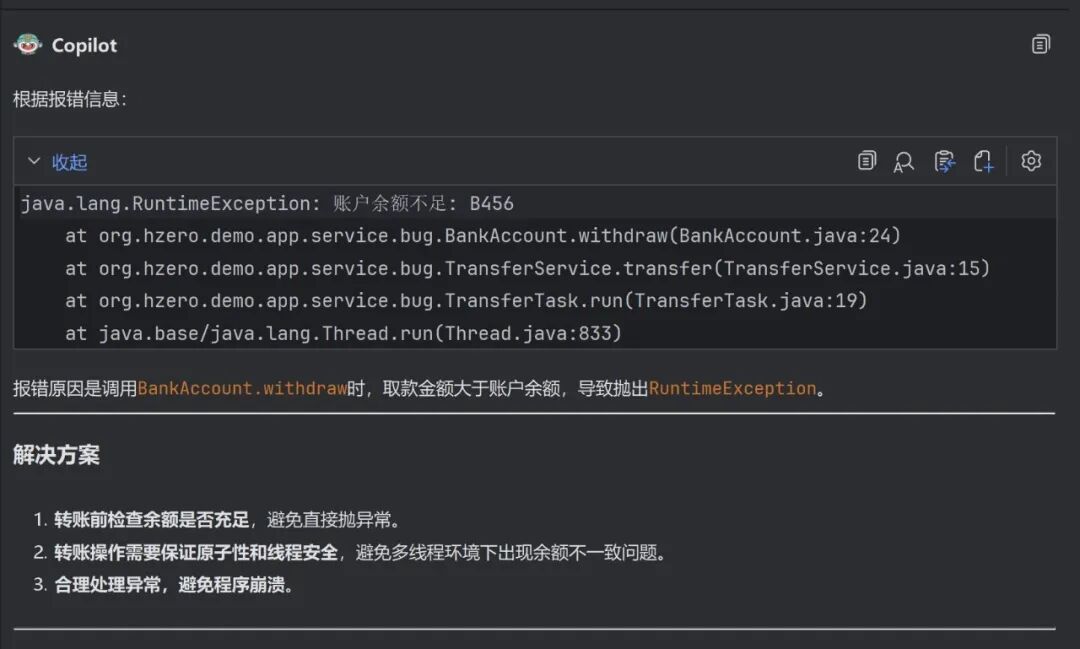Click the Copilot name label
The height and width of the screenshot is (649, 1080).
click(84, 46)
